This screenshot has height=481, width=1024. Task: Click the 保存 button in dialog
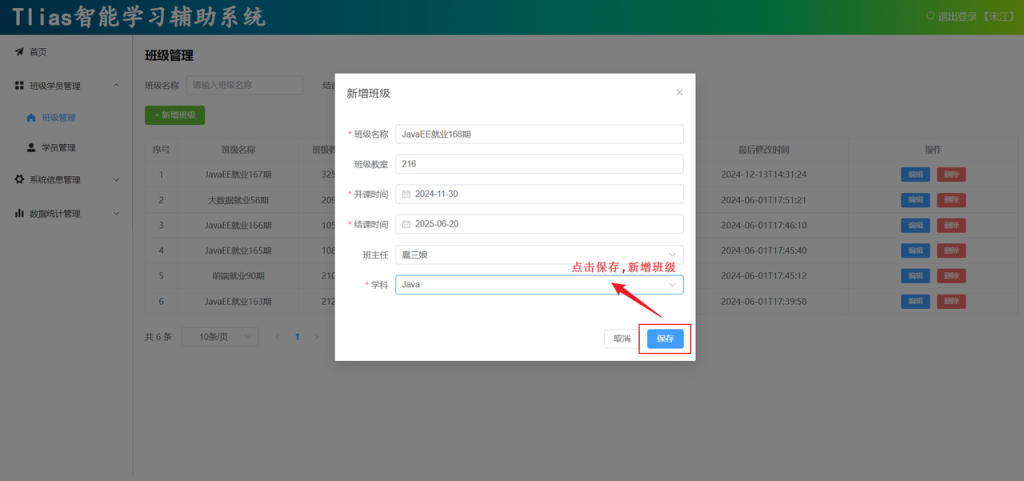point(665,339)
